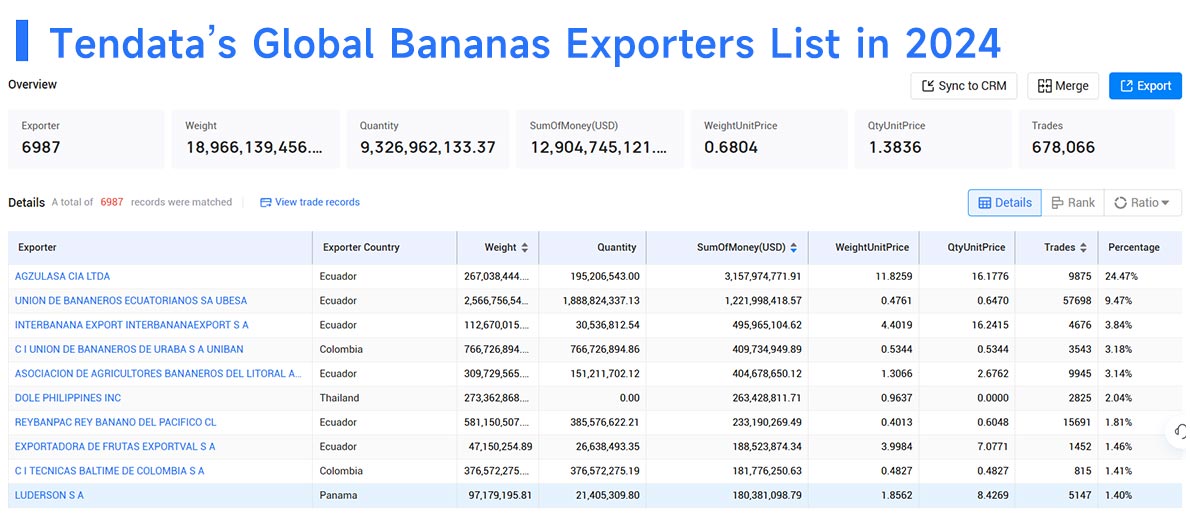Select the Exporter 6987 overview card

pyautogui.click(x=86, y=139)
